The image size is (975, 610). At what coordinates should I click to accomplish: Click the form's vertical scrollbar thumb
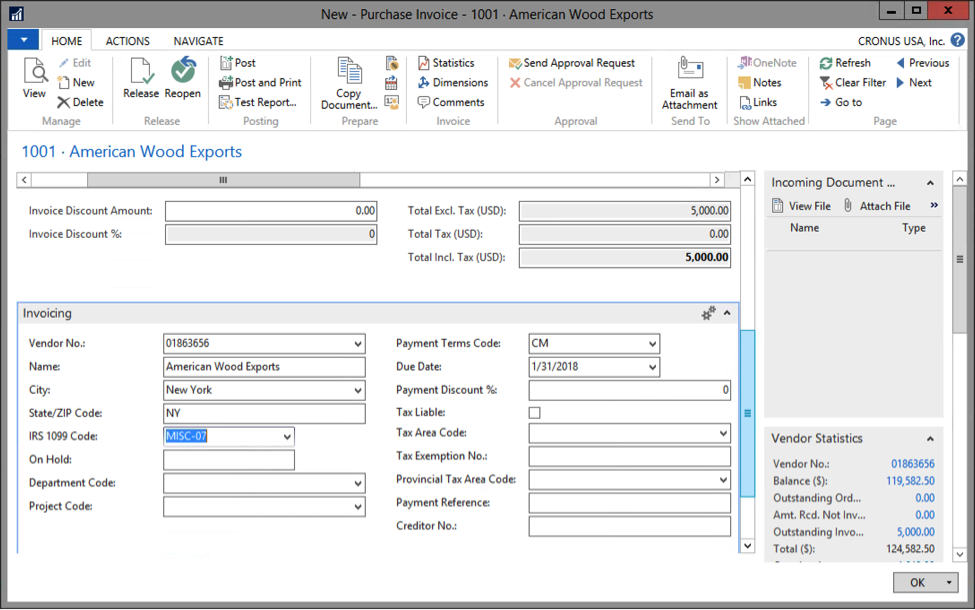[x=747, y=413]
